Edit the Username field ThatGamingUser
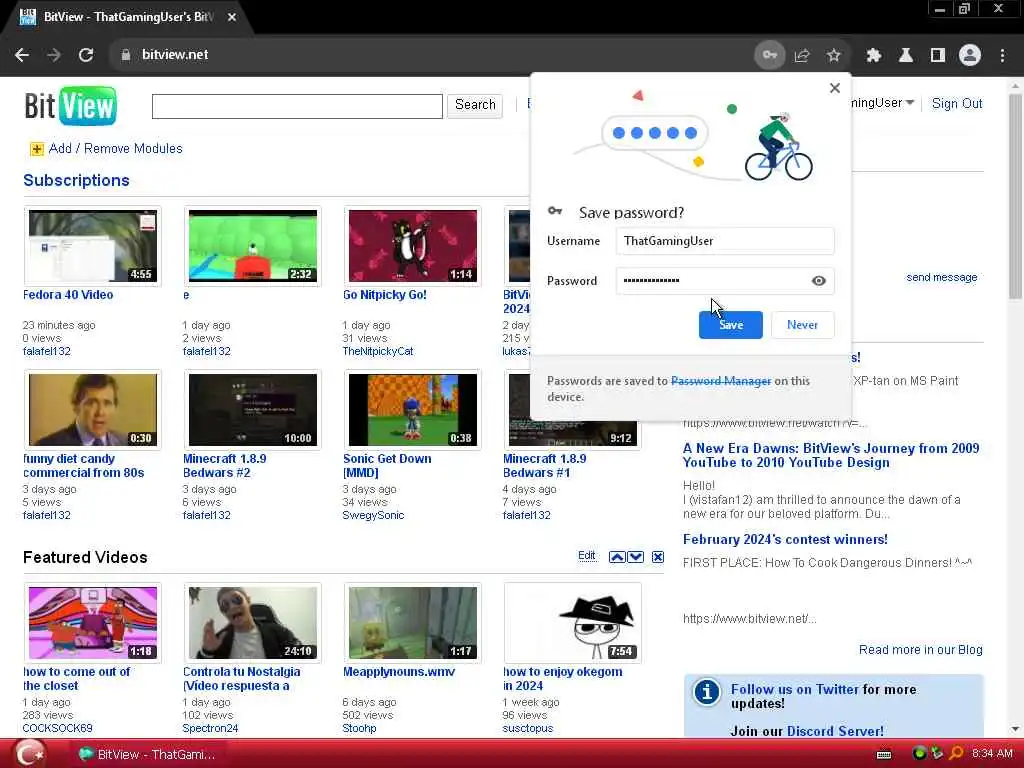This screenshot has height=768, width=1024. pos(725,241)
